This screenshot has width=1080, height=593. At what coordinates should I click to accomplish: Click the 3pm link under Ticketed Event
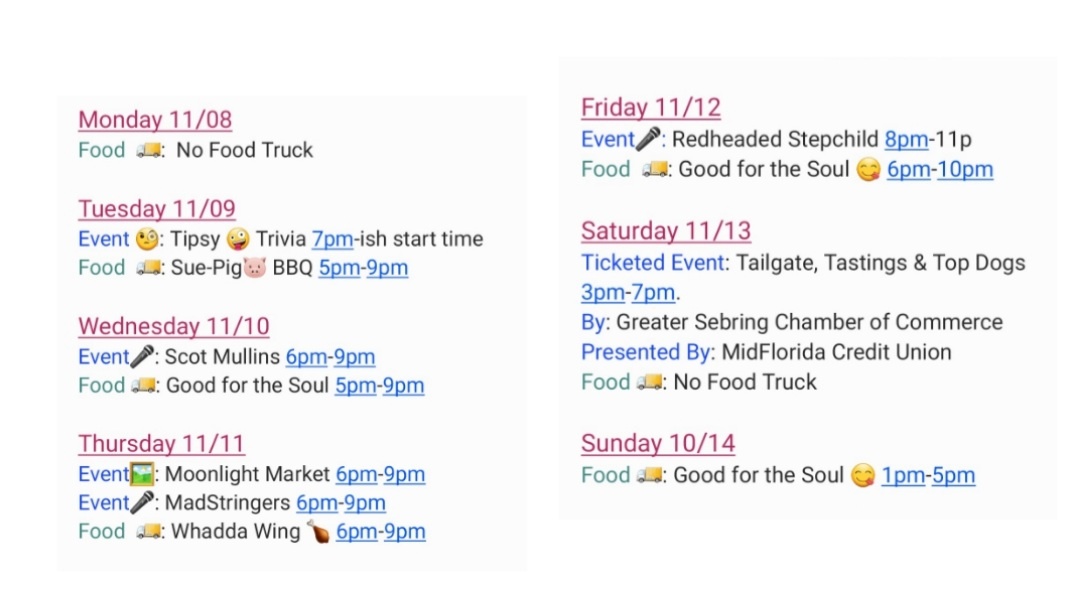pyautogui.click(x=600, y=293)
